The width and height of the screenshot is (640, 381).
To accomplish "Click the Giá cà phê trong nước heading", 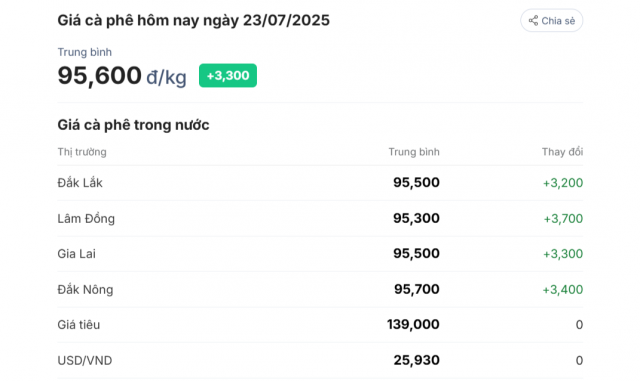I will (133, 125).
